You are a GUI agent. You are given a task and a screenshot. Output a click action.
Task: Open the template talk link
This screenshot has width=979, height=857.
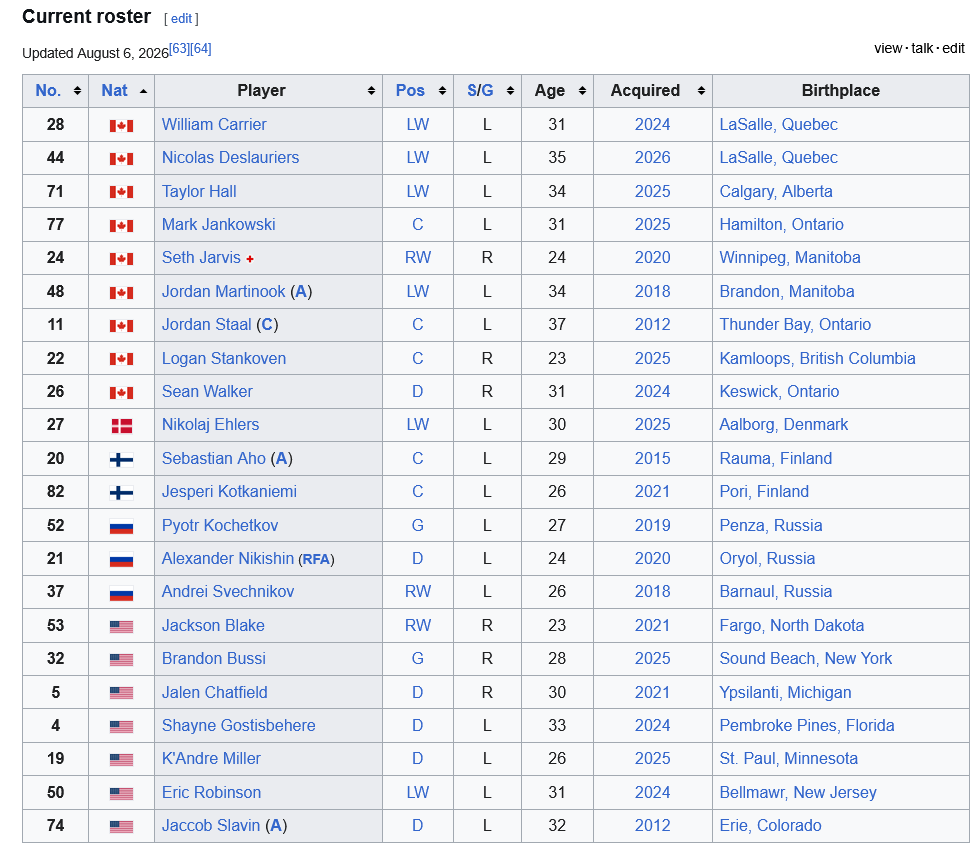coord(922,48)
